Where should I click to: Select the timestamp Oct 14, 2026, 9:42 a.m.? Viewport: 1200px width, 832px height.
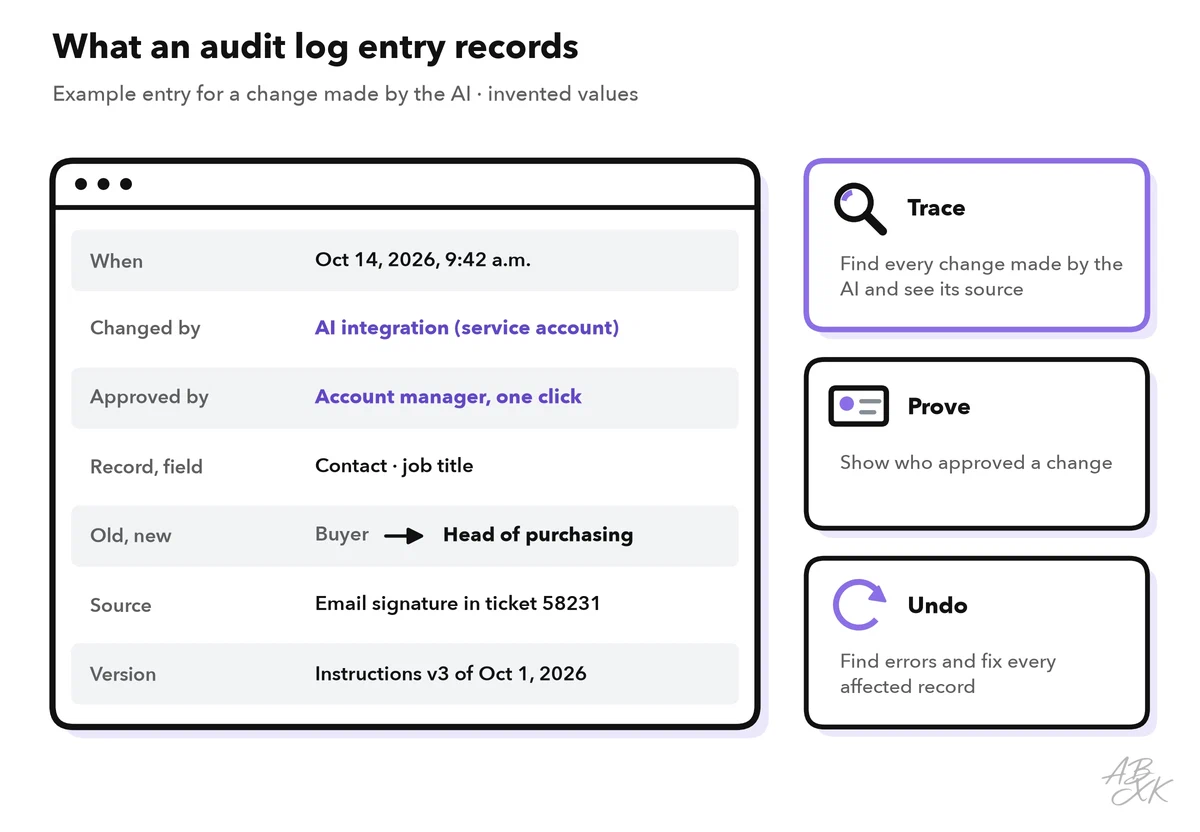(x=423, y=260)
